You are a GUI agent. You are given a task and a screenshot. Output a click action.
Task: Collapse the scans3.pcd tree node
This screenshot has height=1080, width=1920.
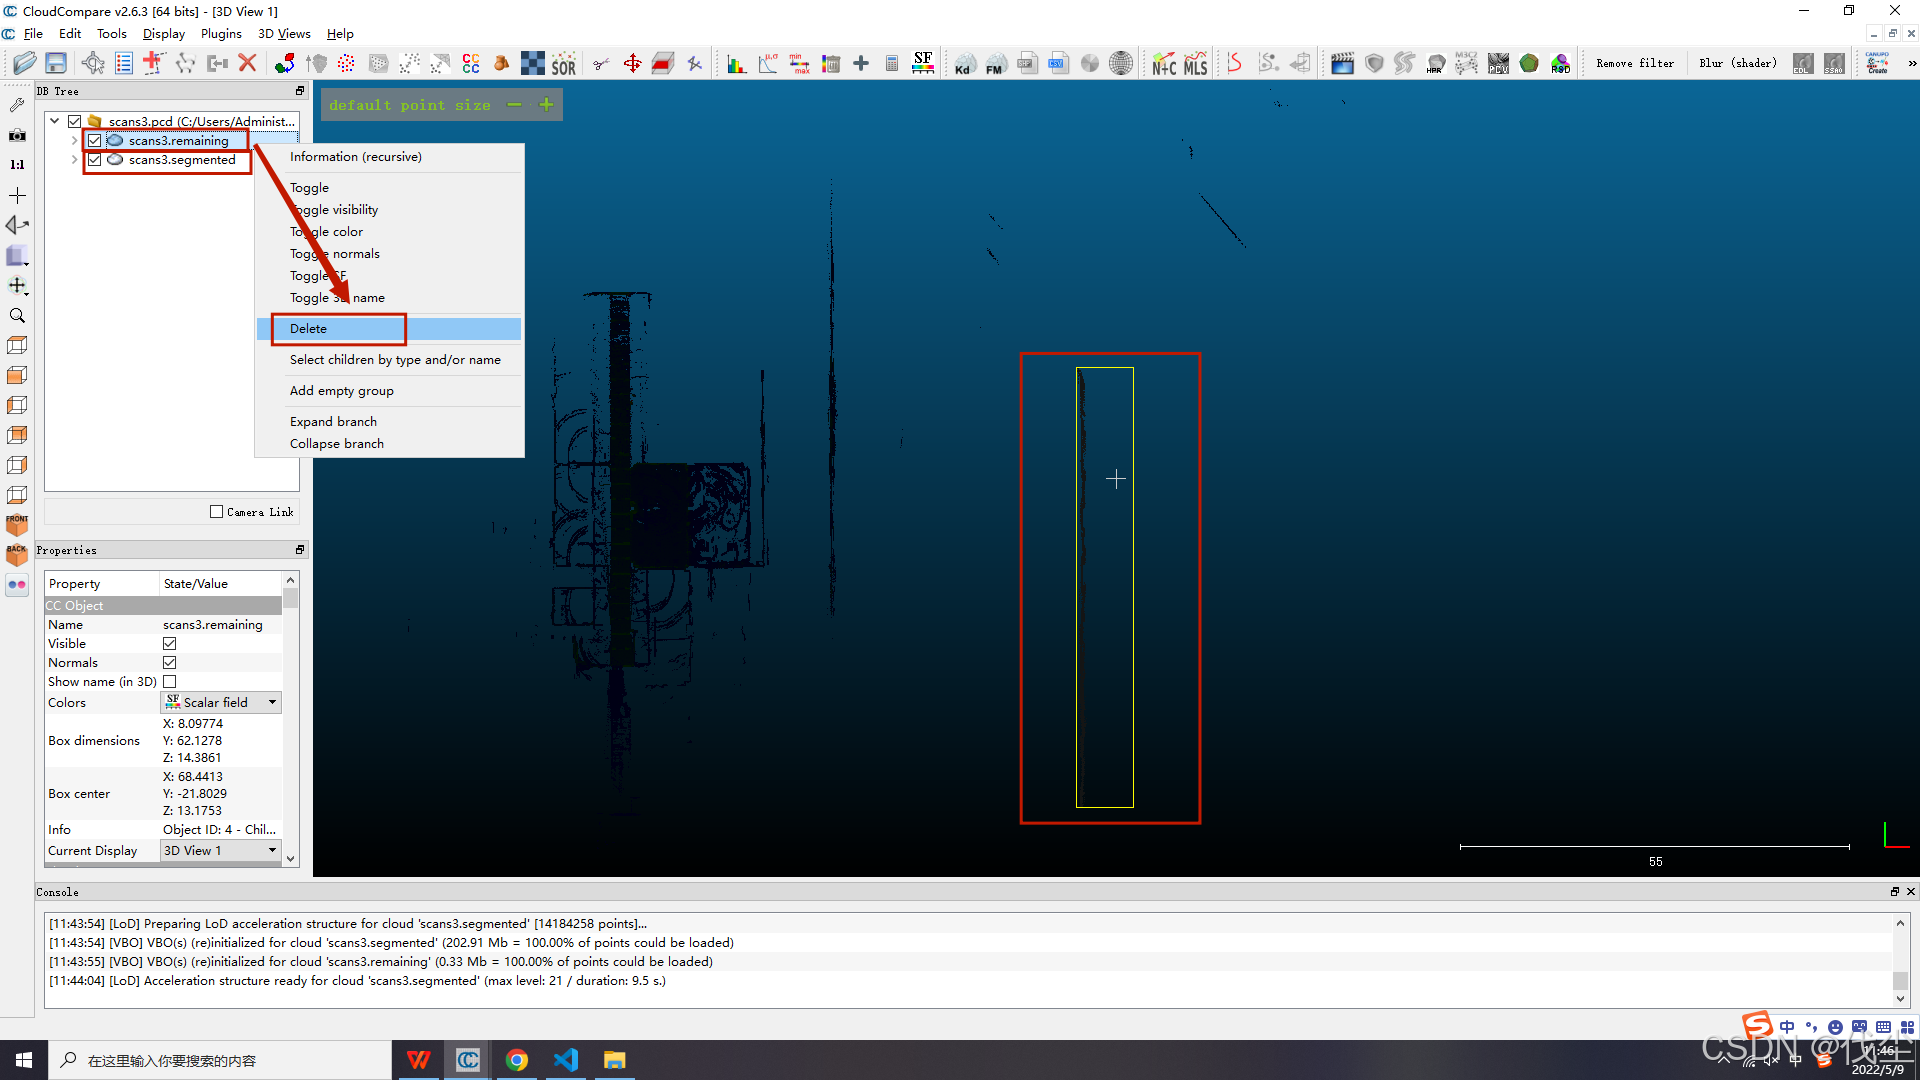point(55,121)
